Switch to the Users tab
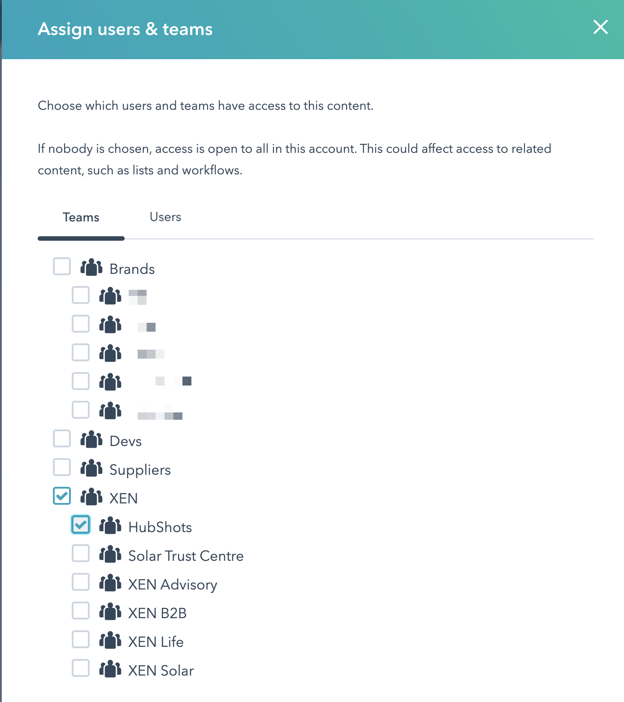 (x=165, y=217)
